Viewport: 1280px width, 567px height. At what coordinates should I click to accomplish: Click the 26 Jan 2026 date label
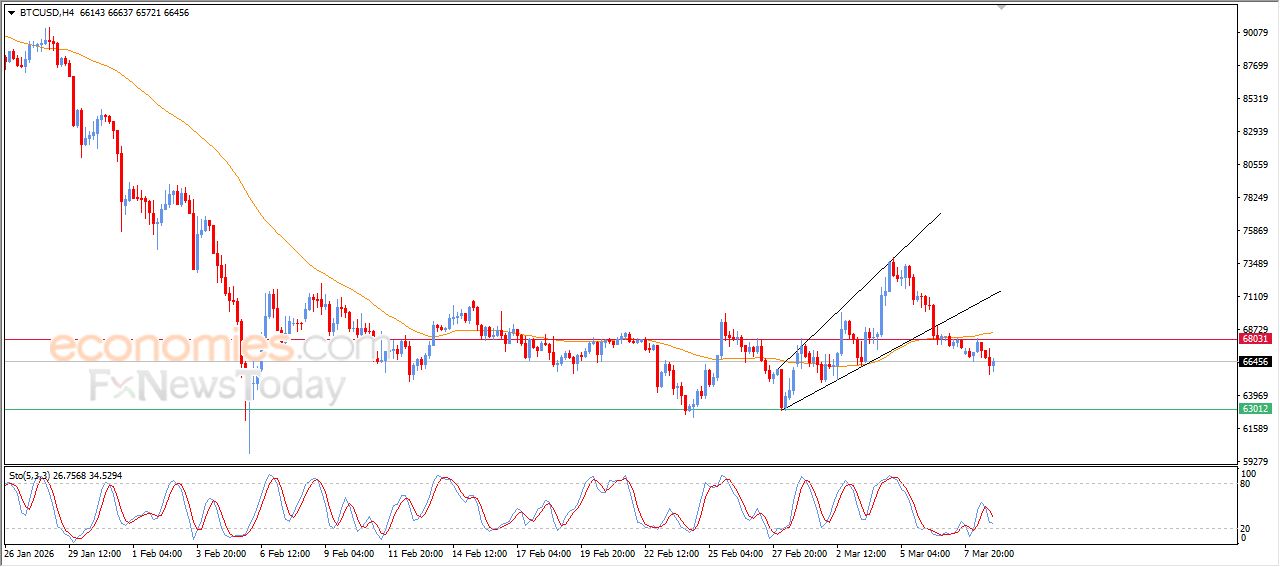[28, 553]
